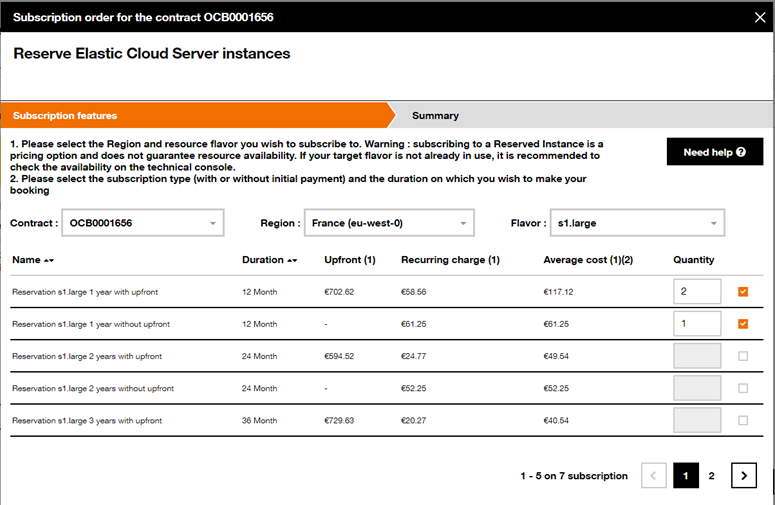The height and width of the screenshot is (505, 775).
Task: Open the Flavor dropdown s1.large
Action: (637, 223)
